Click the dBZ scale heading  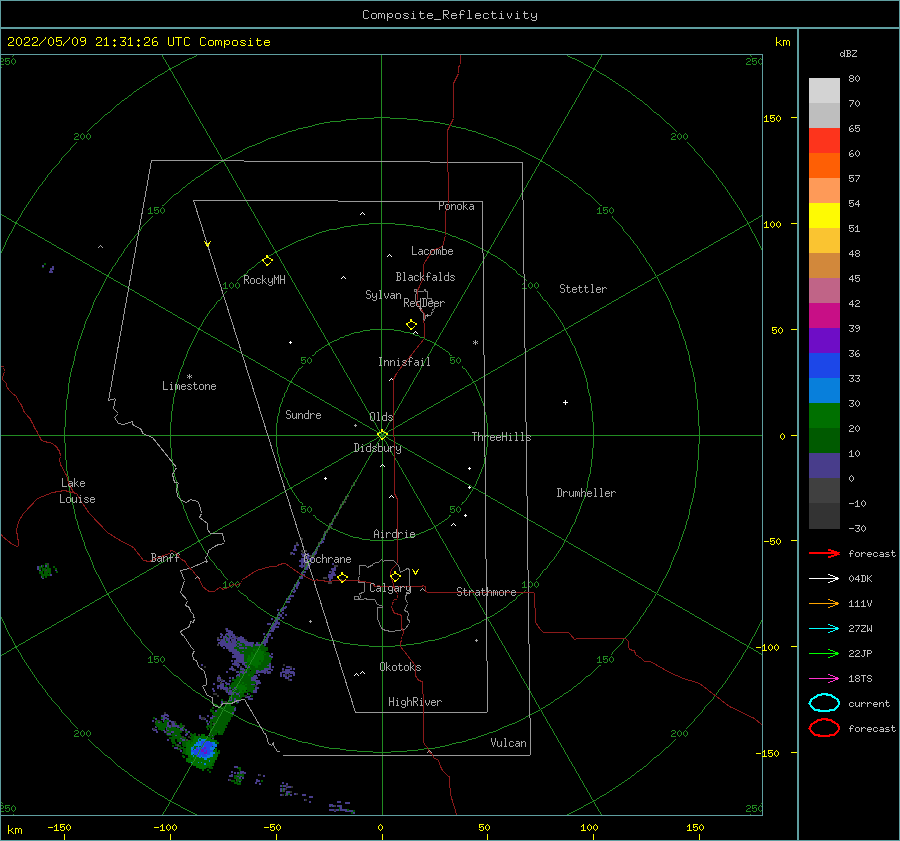pyautogui.click(x=848, y=53)
